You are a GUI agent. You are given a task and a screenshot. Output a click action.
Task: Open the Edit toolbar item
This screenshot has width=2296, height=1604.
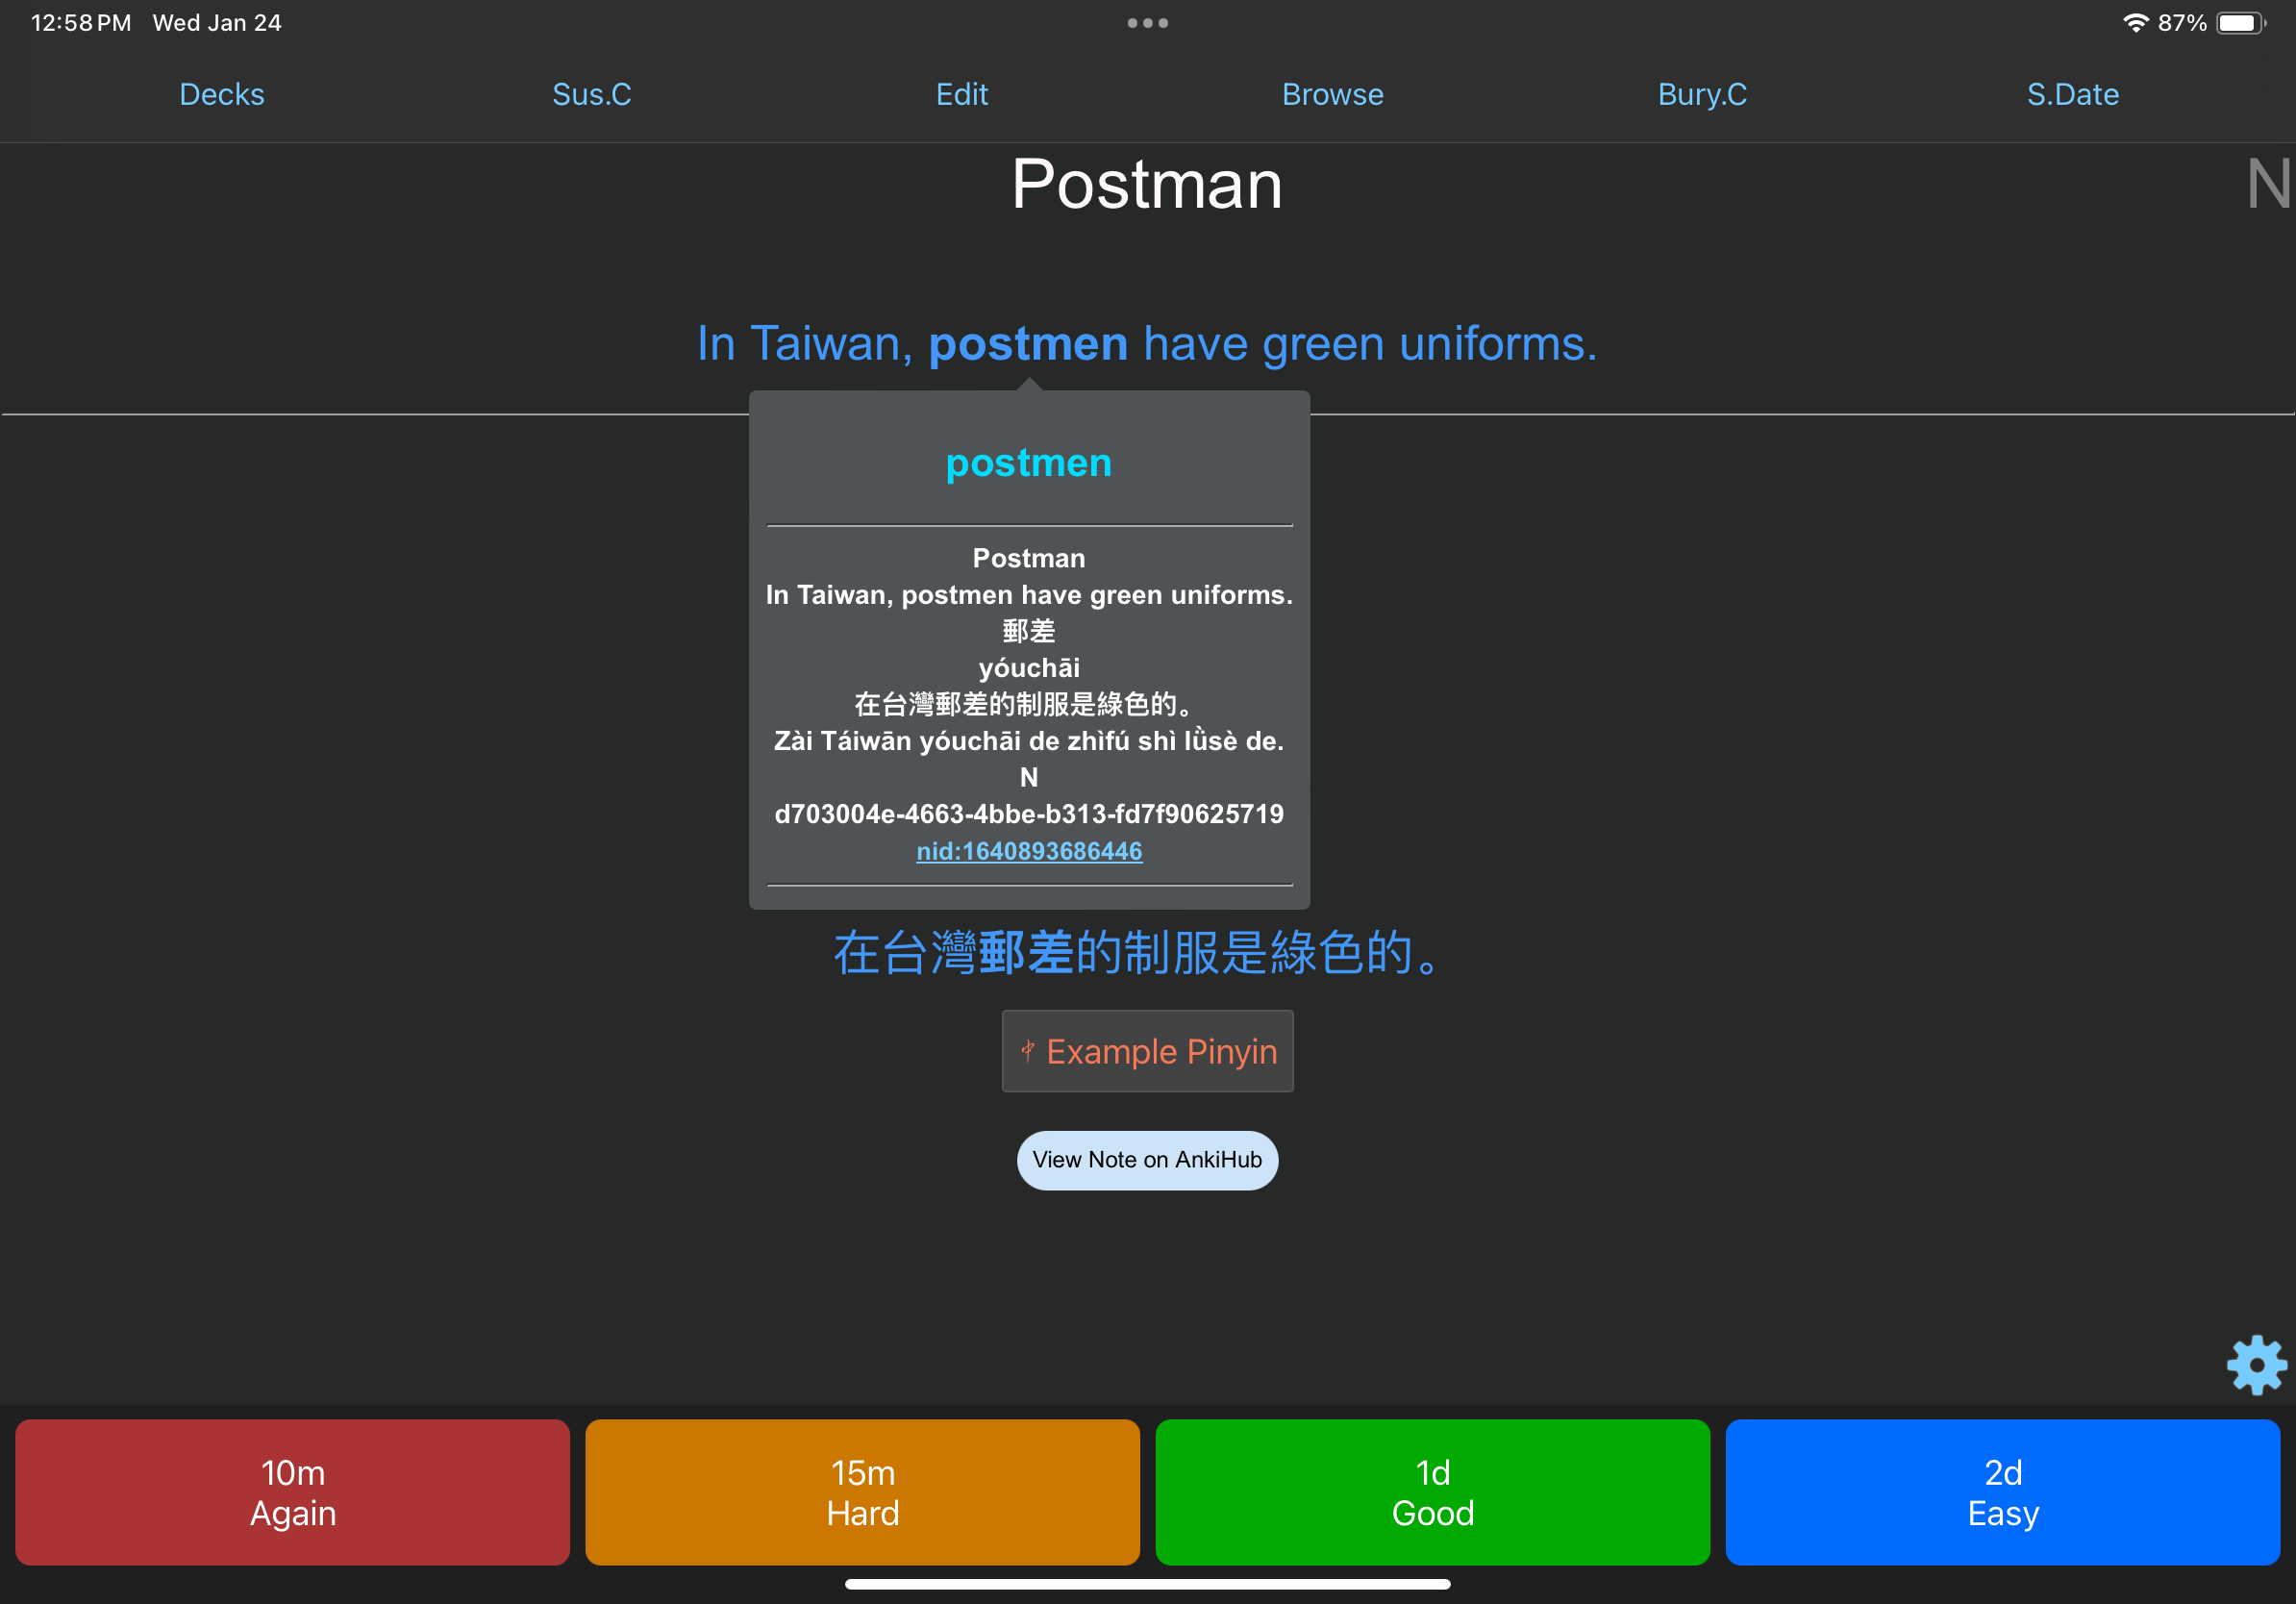(961, 94)
